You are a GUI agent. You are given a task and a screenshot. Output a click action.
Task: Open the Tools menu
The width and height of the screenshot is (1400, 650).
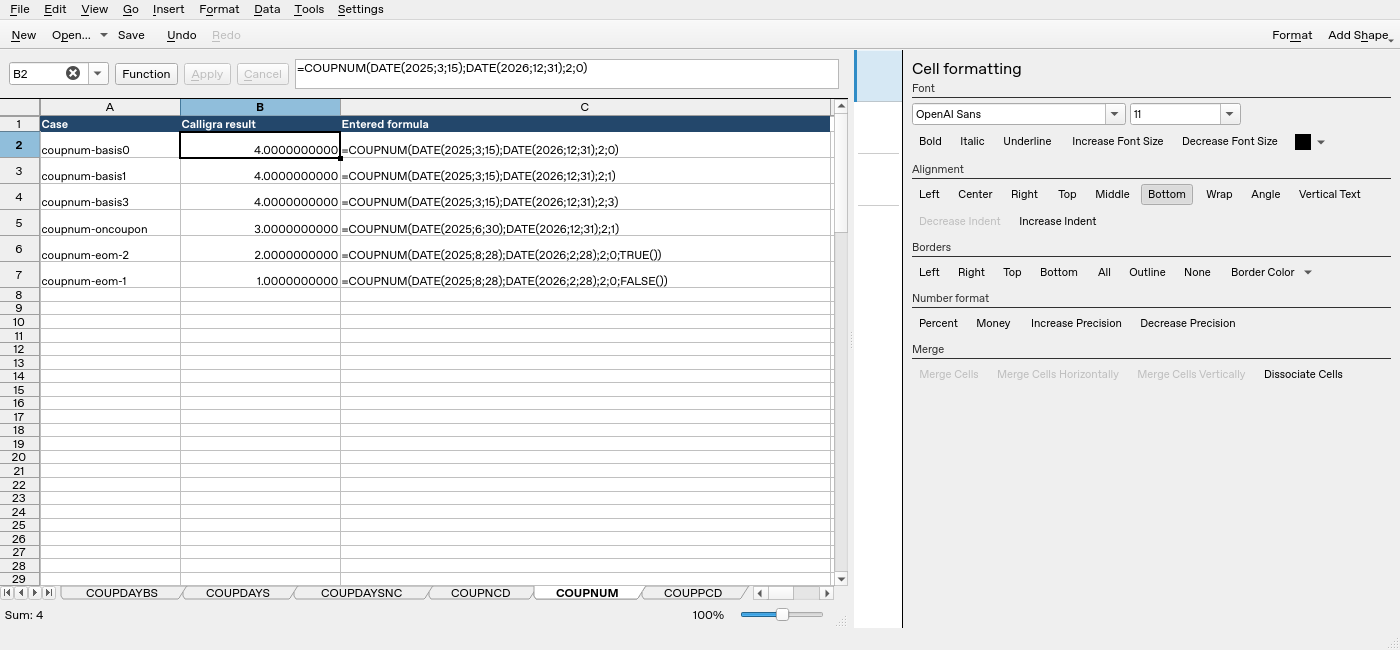[x=309, y=9]
